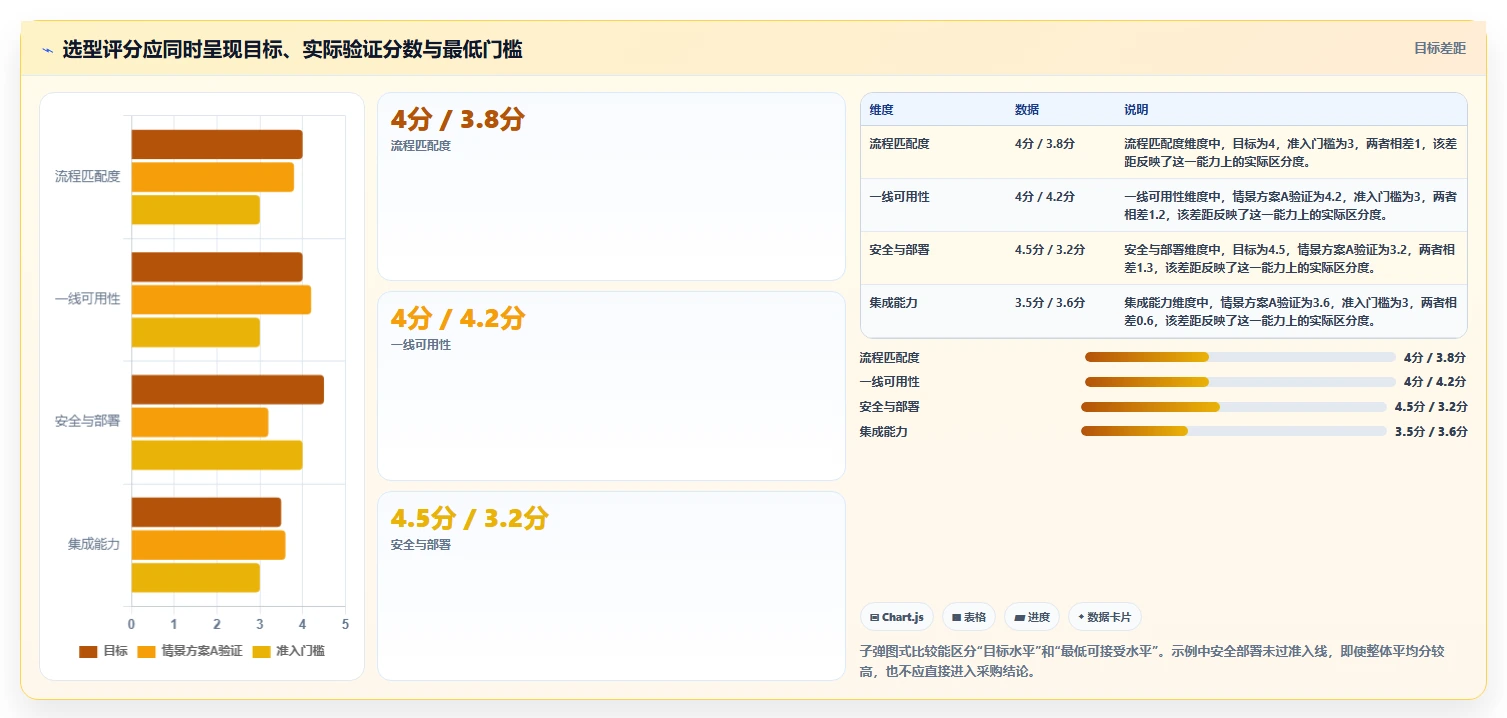This screenshot has height=718, width=1507.
Task: Click the yellow 准入门槛 bar for 安全与部署
Action: 217,455
